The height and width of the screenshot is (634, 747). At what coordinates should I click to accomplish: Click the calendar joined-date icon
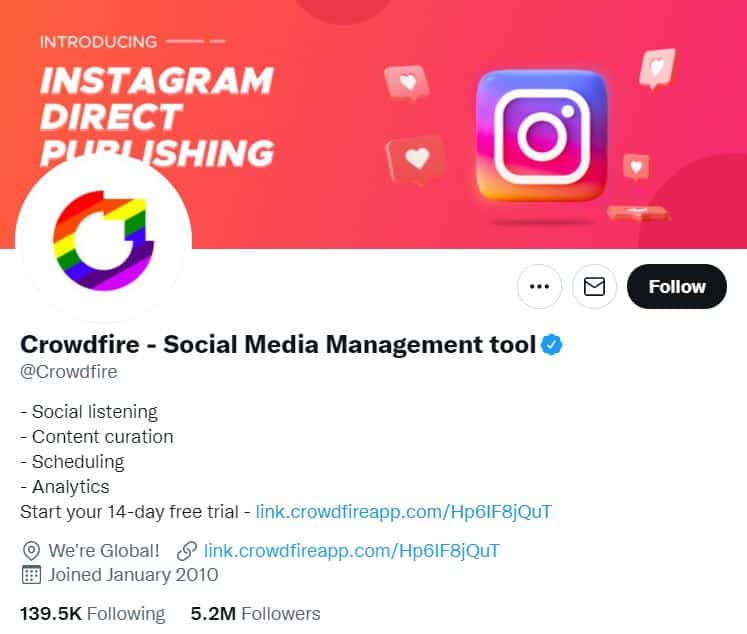coord(31,575)
